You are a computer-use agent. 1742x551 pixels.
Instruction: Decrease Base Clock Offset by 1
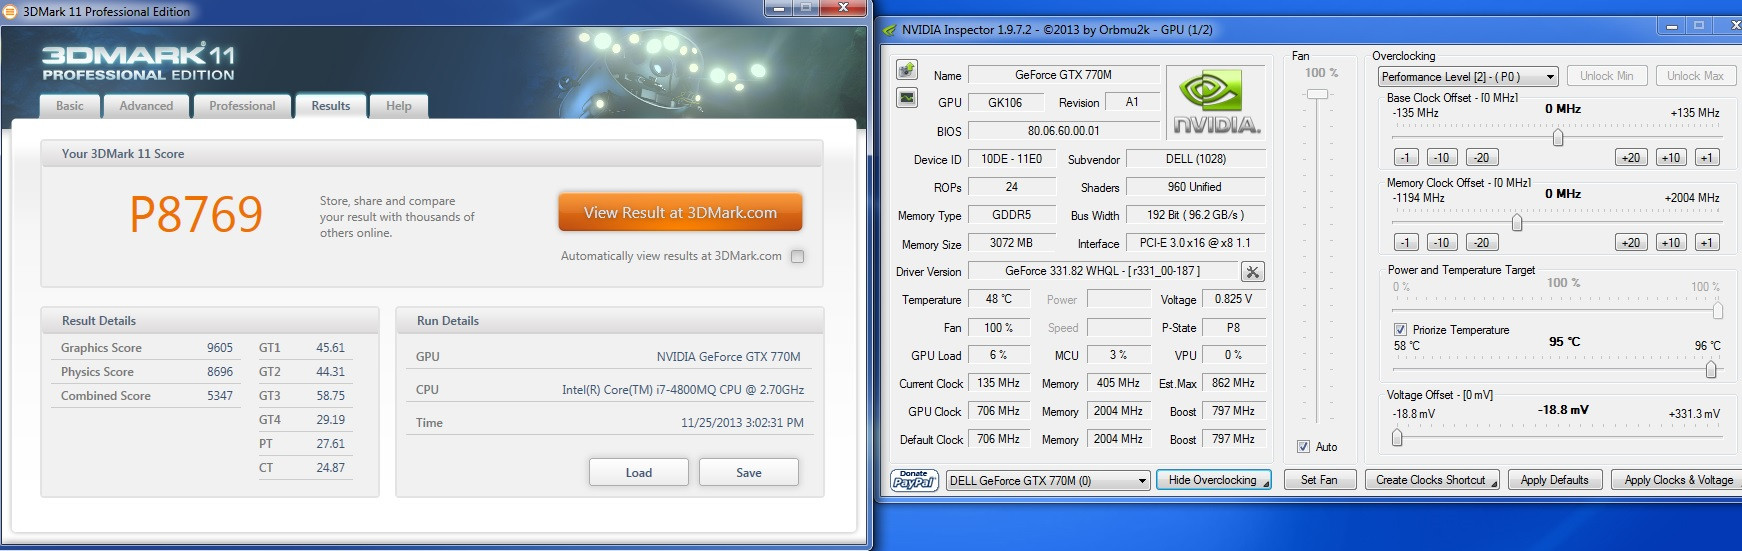tap(1405, 157)
